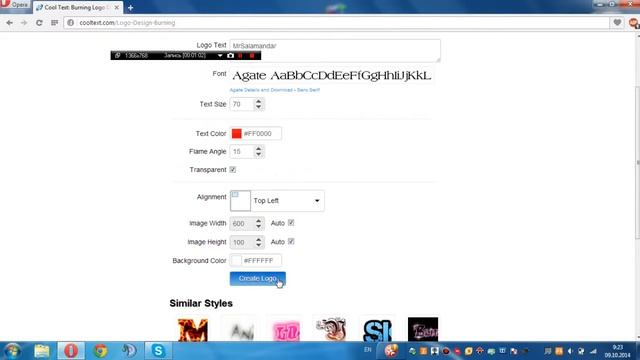Decrease the Image Width value
The image size is (640, 360).
click(x=258, y=227)
